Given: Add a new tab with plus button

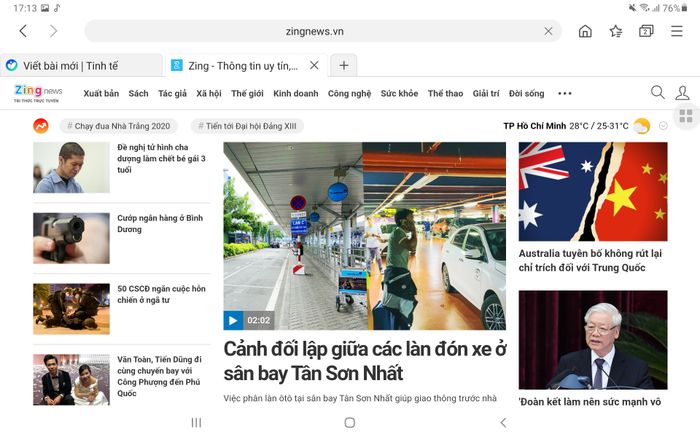Looking at the screenshot, I should pos(343,65).
